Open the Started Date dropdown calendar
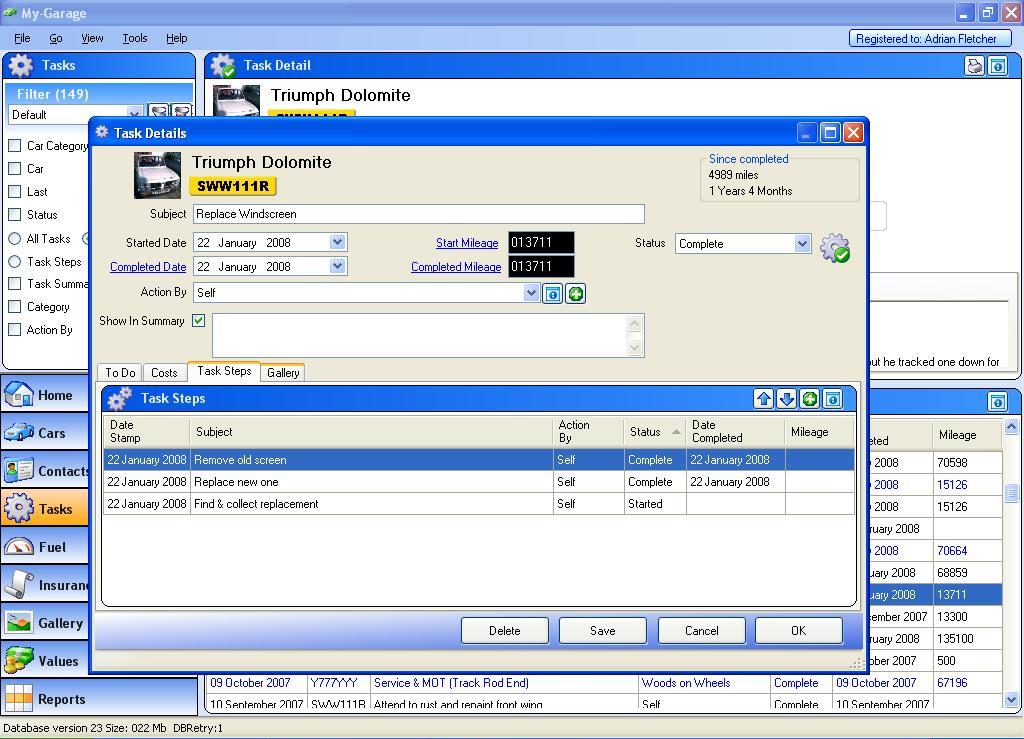The width and height of the screenshot is (1024, 739). coord(337,242)
